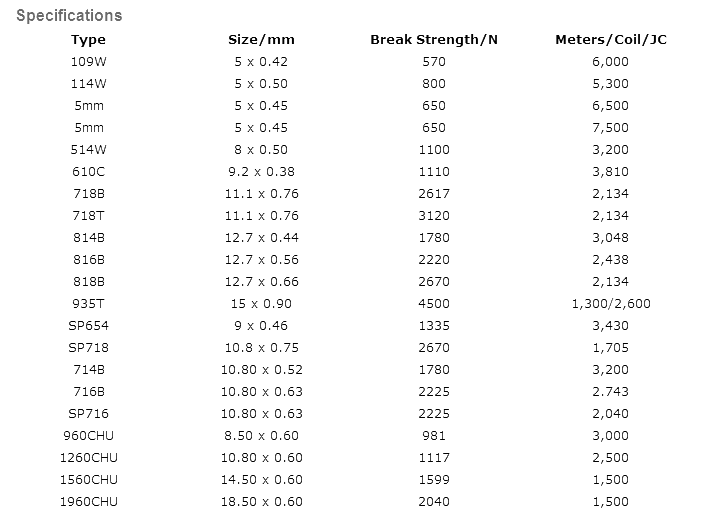709x515 pixels.
Task: Select the SP718 type cell
Action: (89, 348)
